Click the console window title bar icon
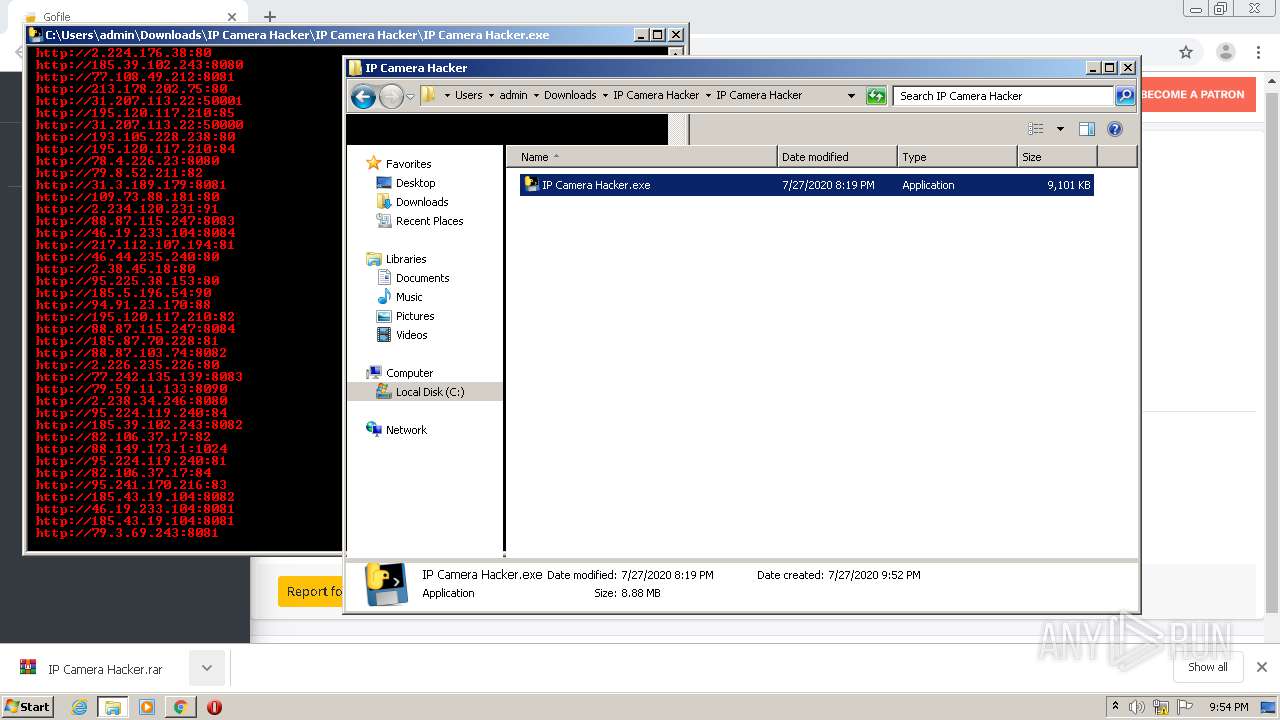 (35, 34)
